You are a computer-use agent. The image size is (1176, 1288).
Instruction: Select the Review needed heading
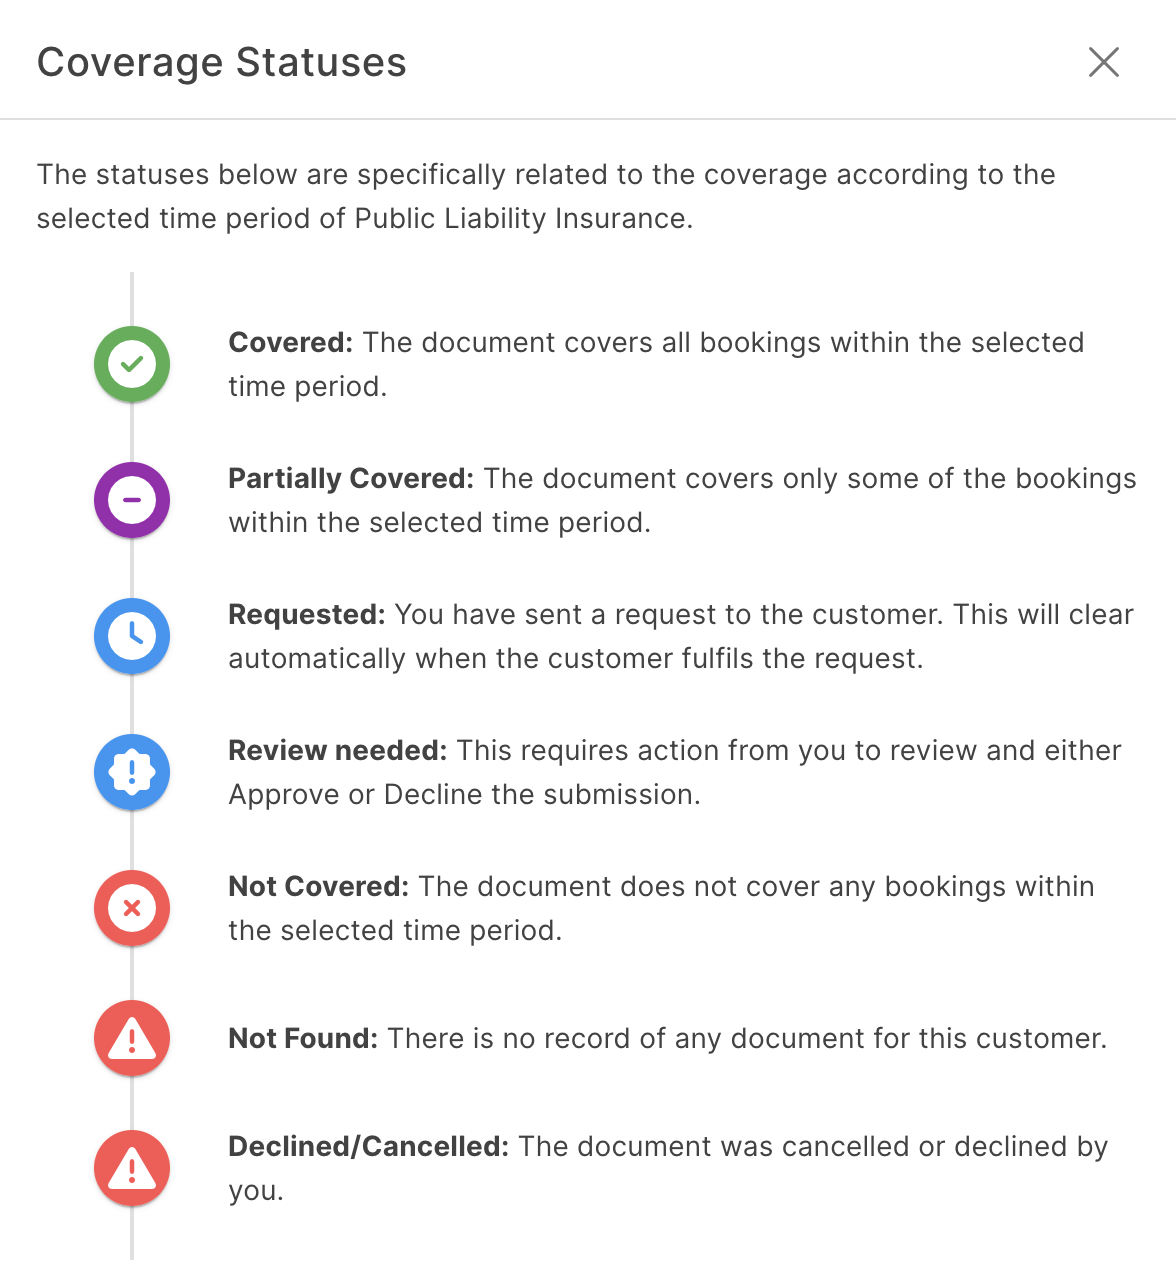pyautogui.click(x=333, y=750)
